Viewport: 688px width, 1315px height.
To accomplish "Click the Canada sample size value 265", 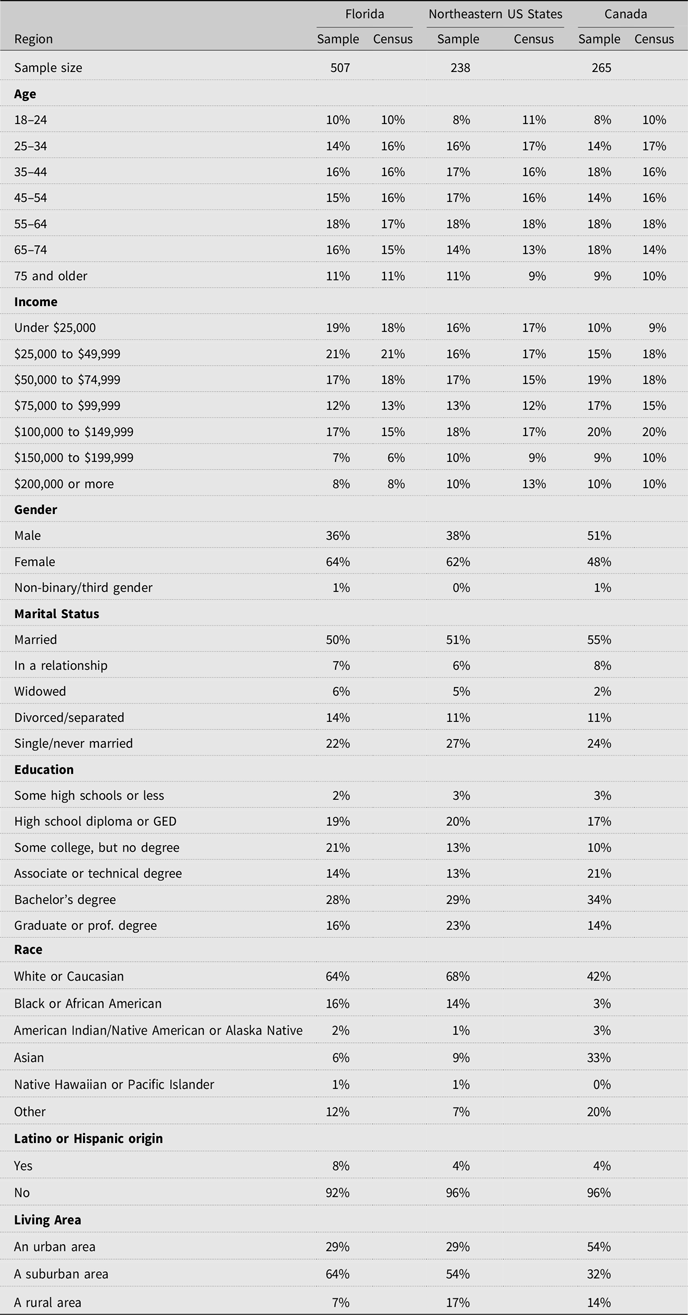I will point(596,68).
